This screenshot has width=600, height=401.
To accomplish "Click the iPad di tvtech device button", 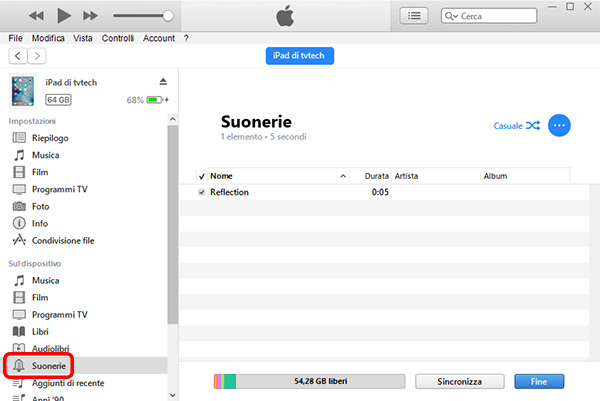I will 300,56.
